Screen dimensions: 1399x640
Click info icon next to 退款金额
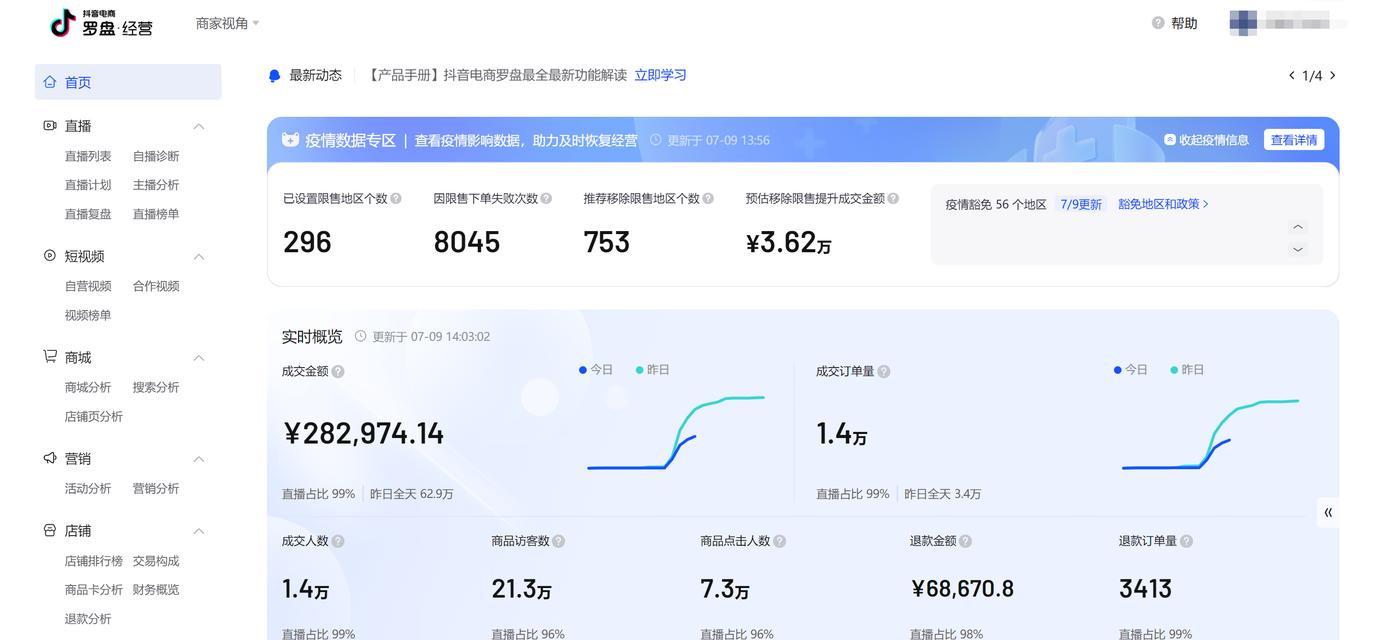(966, 541)
